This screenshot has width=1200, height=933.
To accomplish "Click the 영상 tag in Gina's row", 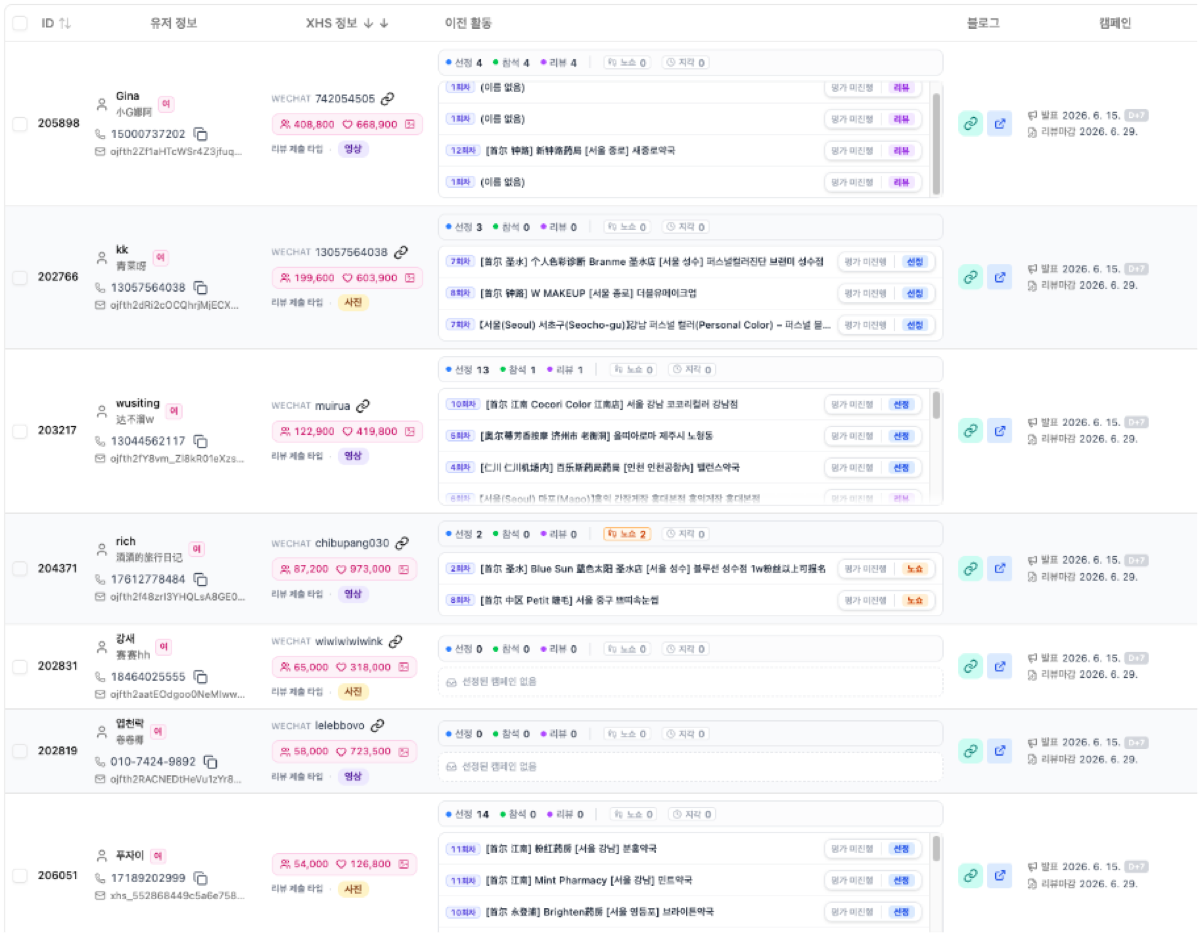I will pyautogui.click(x=352, y=149).
